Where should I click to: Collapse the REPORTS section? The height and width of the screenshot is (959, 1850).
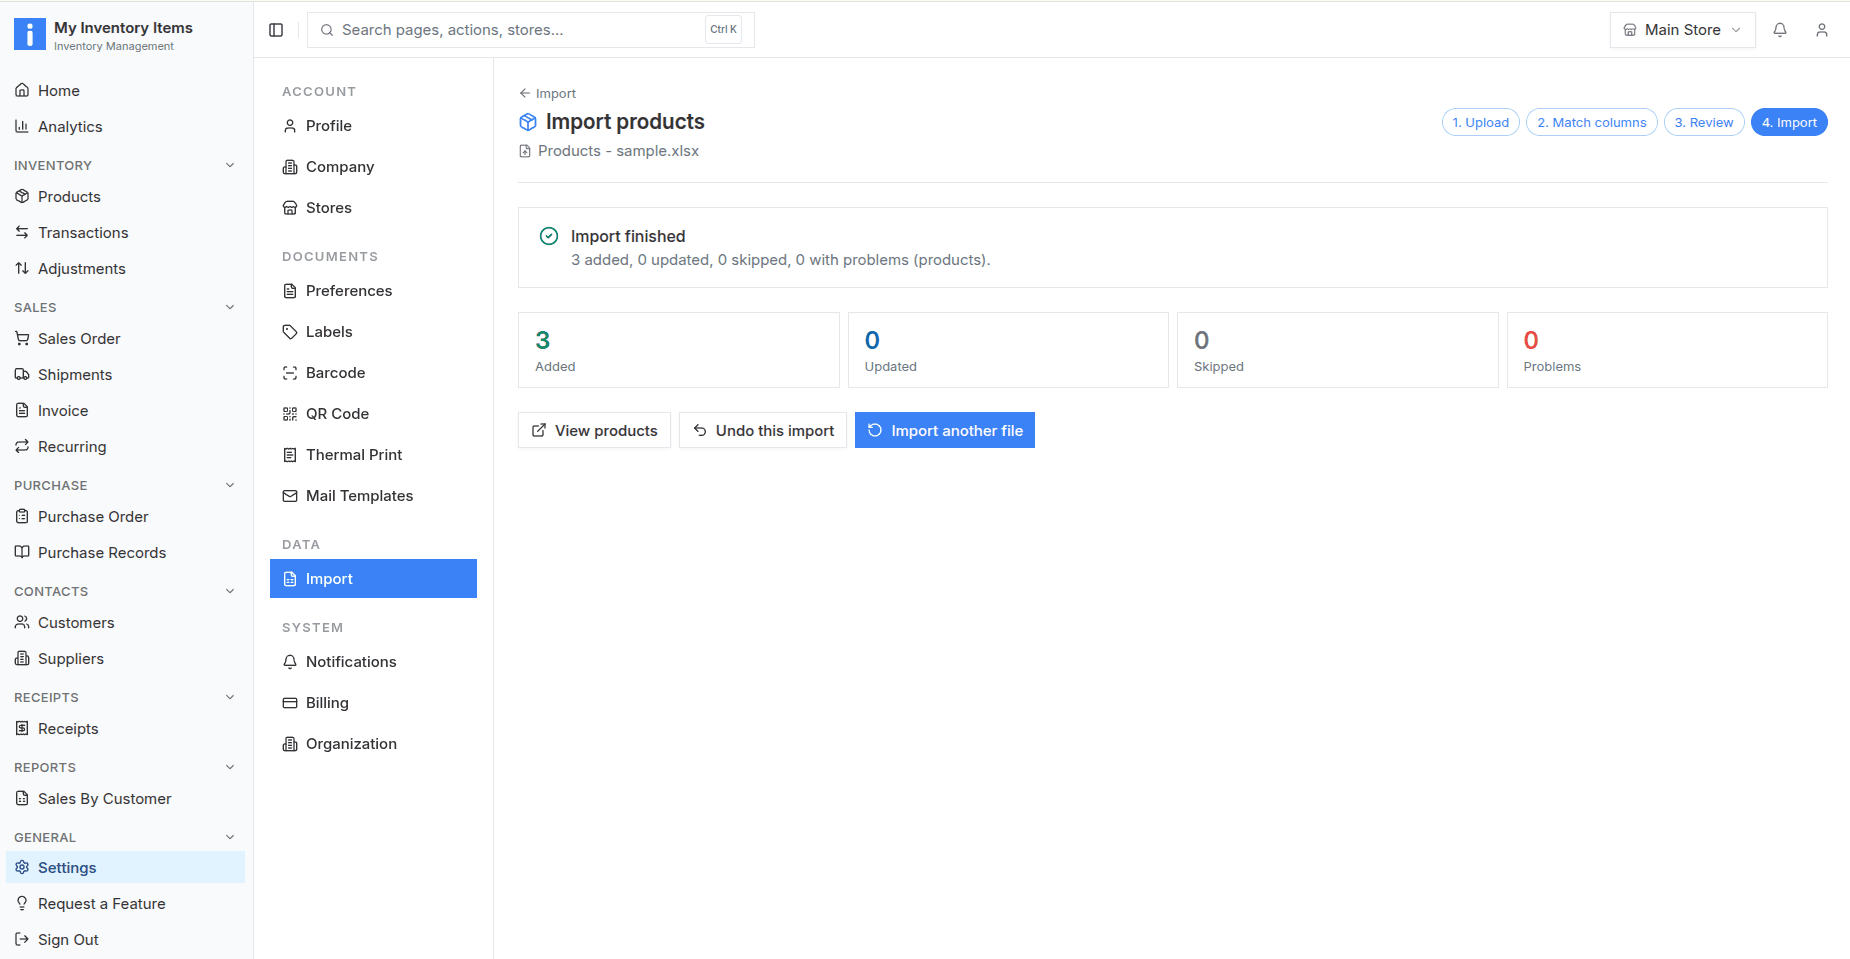click(x=230, y=767)
